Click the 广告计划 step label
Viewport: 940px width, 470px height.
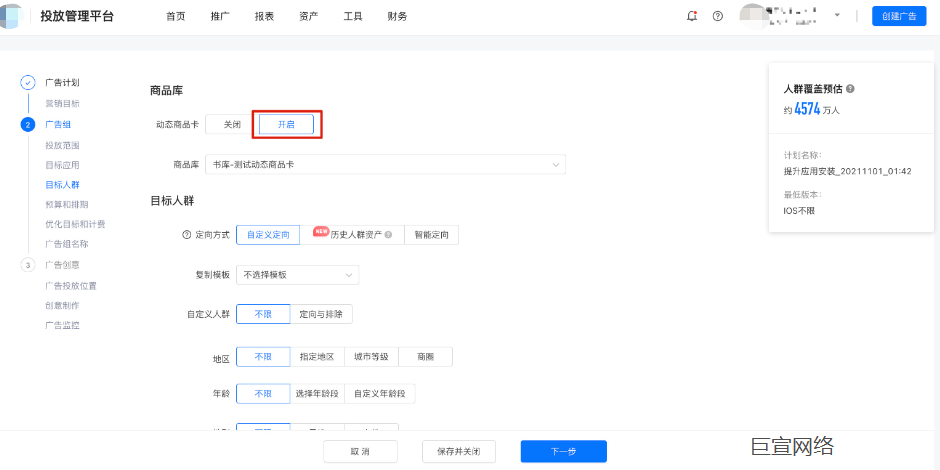click(x=62, y=83)
